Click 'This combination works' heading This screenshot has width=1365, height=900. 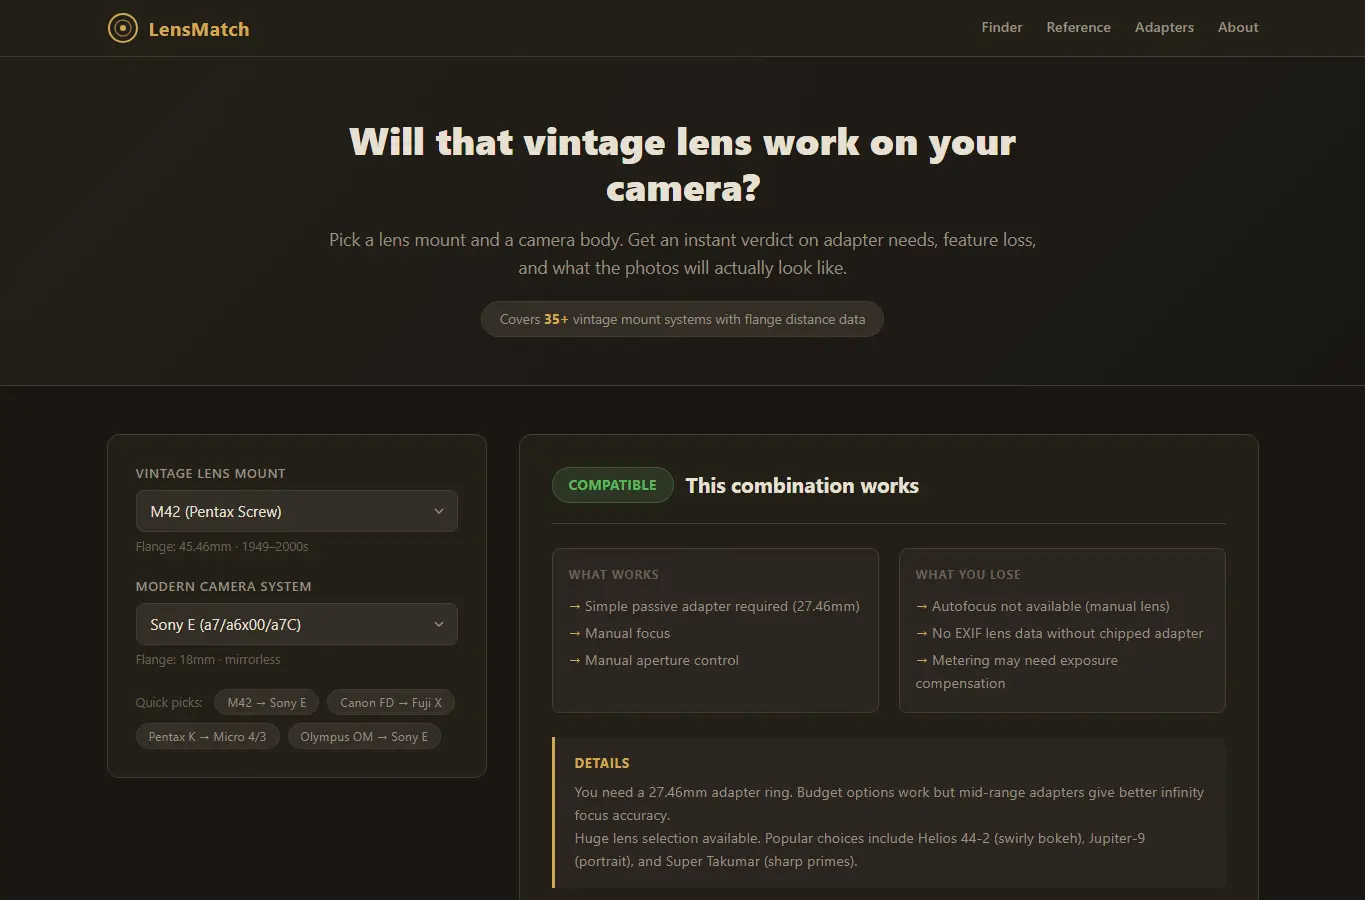[802, 486]
